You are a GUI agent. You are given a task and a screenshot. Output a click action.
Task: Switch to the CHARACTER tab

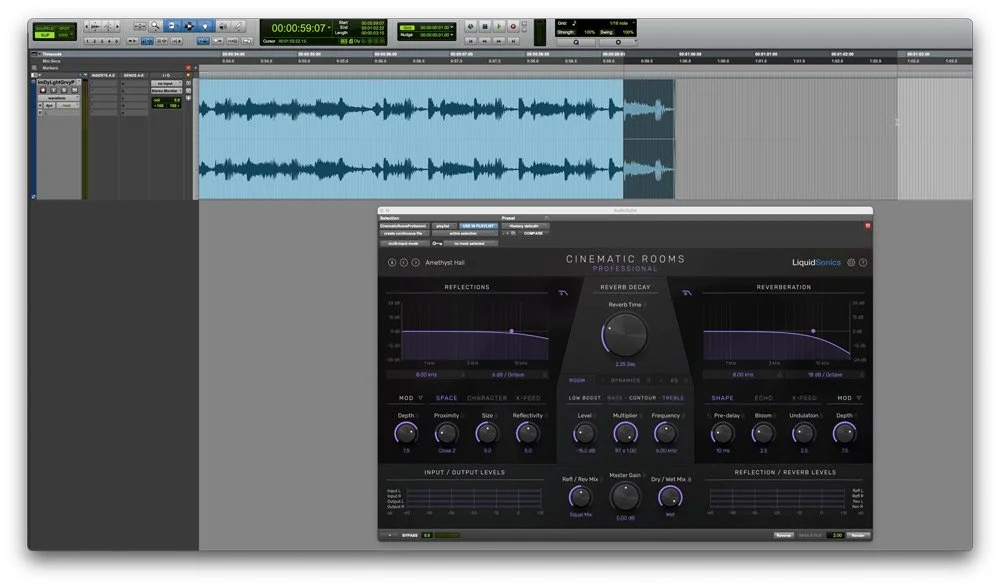click(487, 398)
